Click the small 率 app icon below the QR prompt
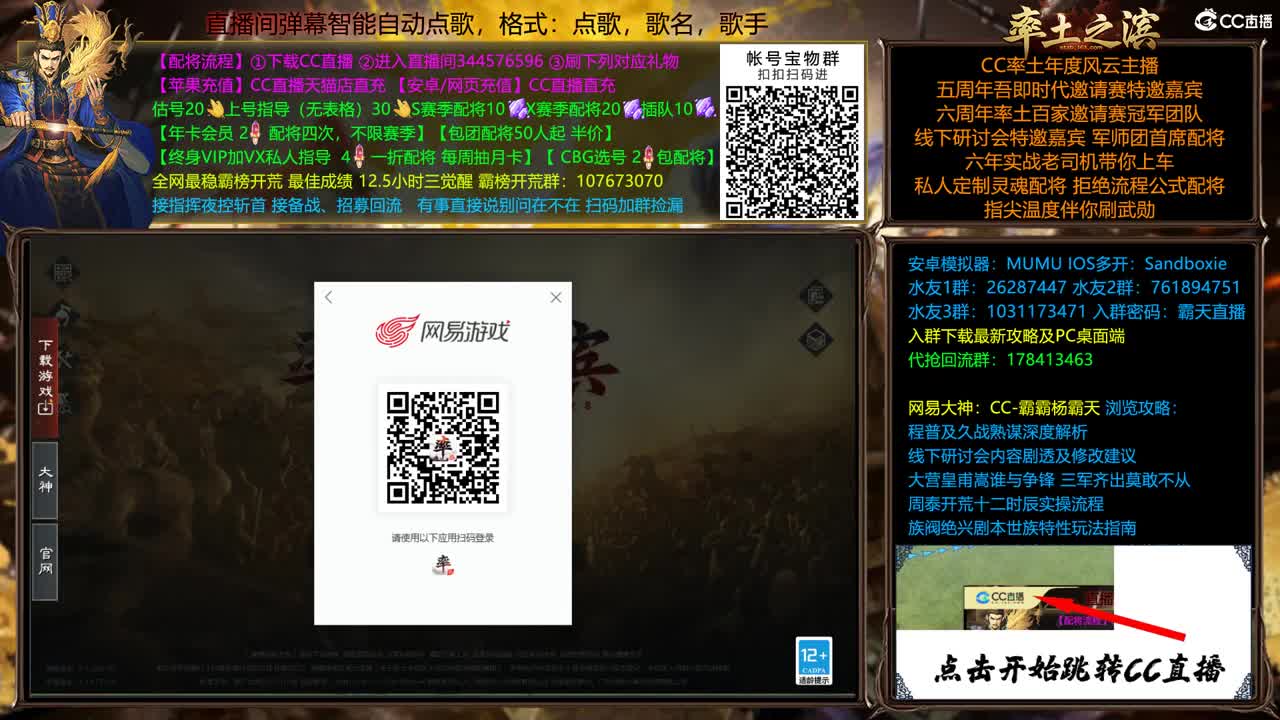 pos(443,565)
